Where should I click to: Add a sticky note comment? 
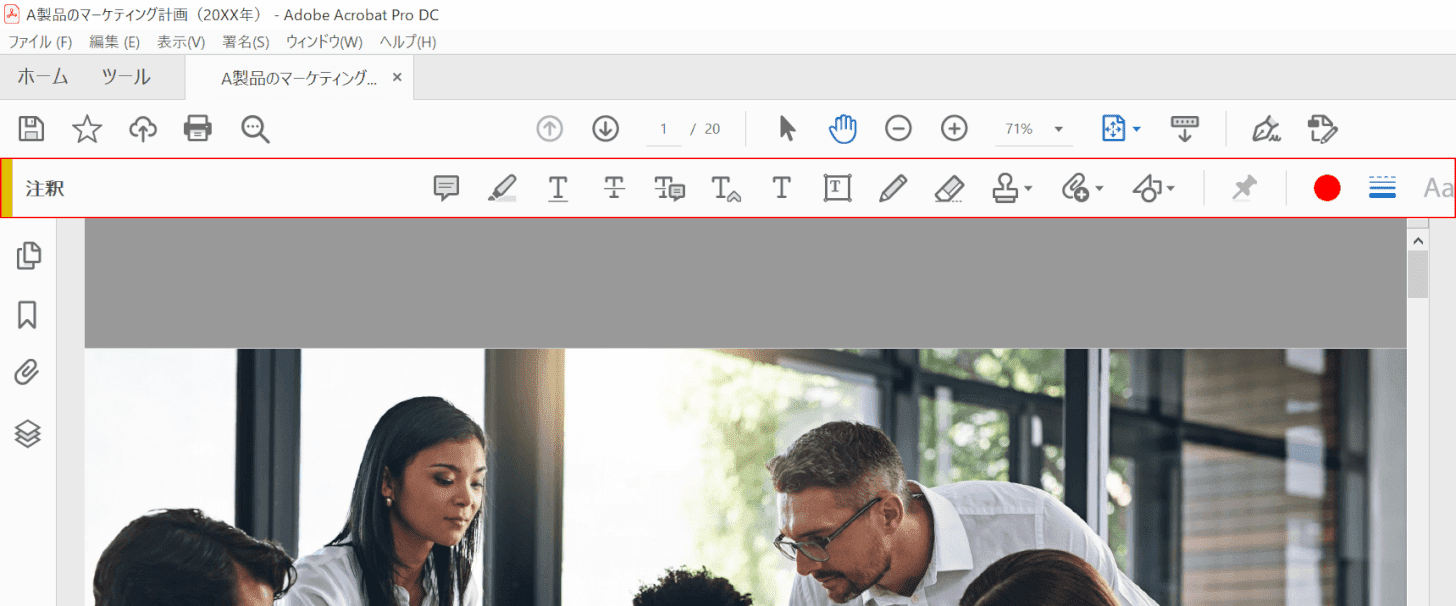tap(446, 188)
